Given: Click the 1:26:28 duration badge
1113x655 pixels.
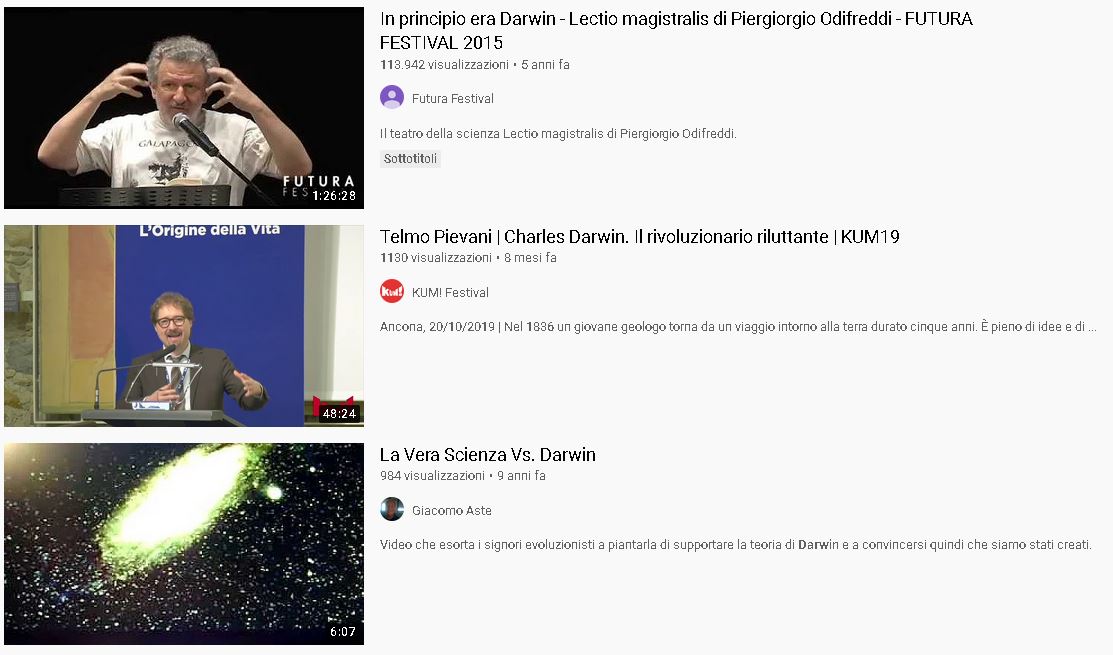Looking at the screenshot, I should [334, 195].
